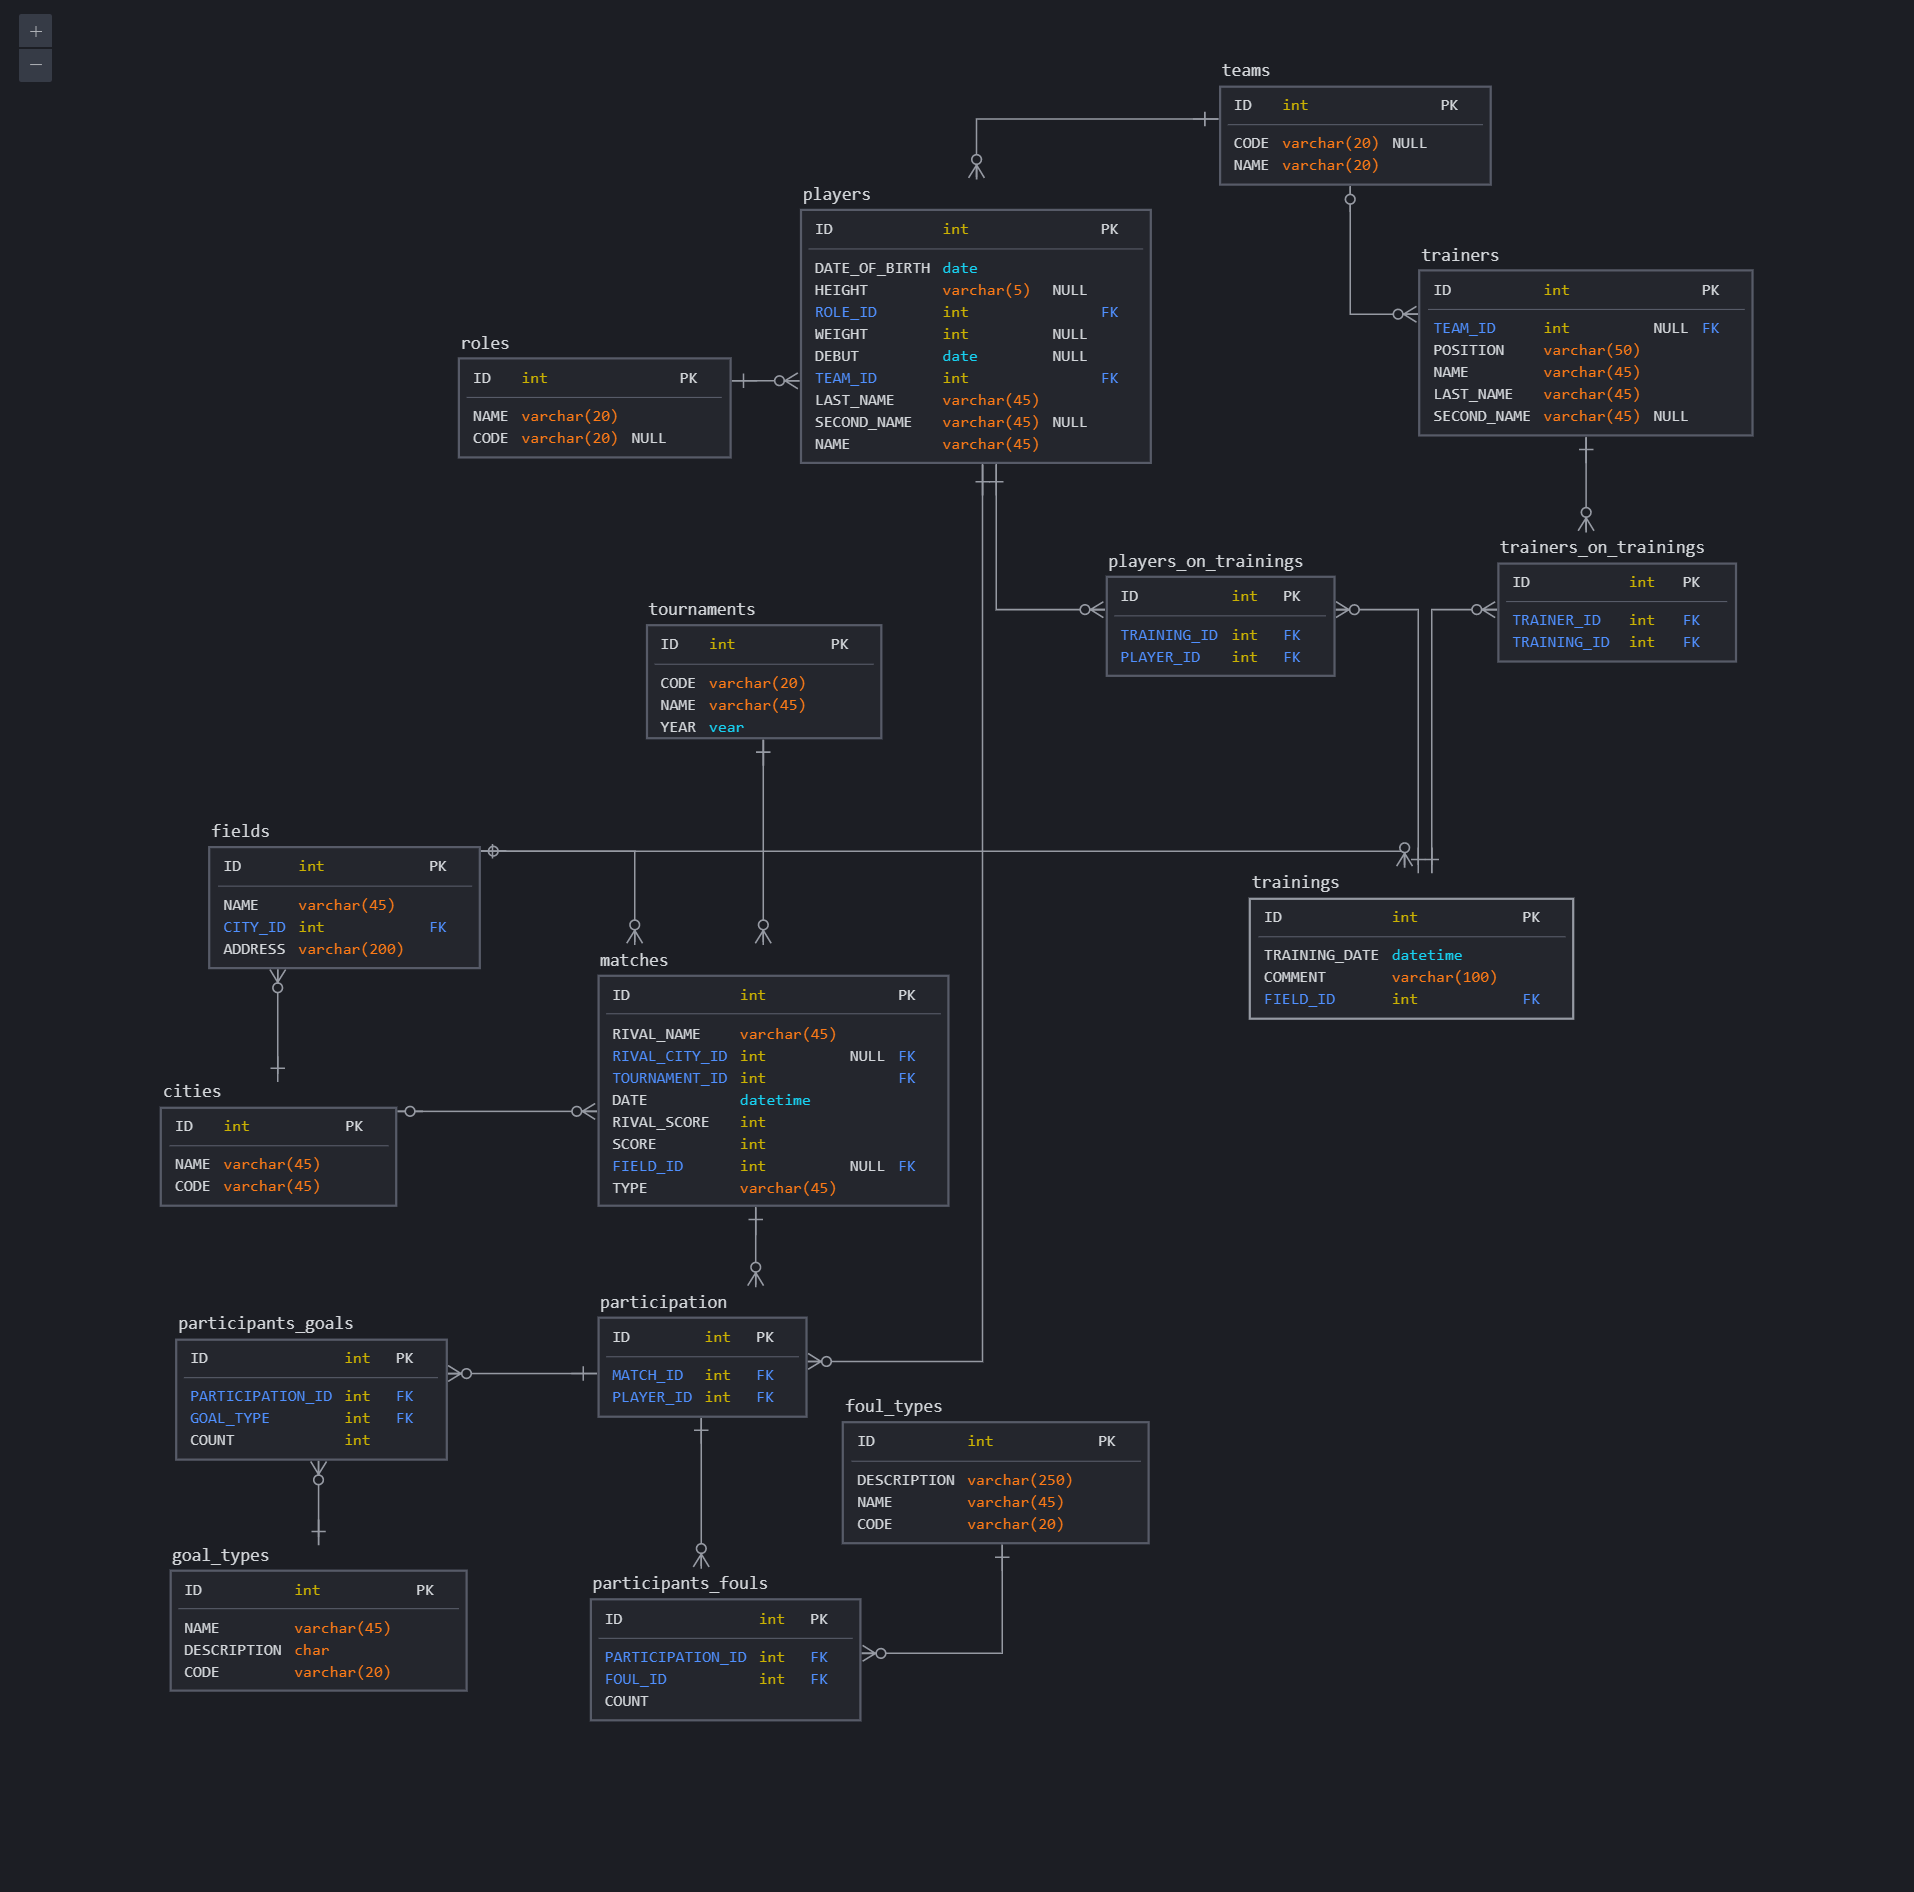Select the participation table title
Image resolution: width=1914 pixels, height=1892 pixels.
(x=663, y=1302)
